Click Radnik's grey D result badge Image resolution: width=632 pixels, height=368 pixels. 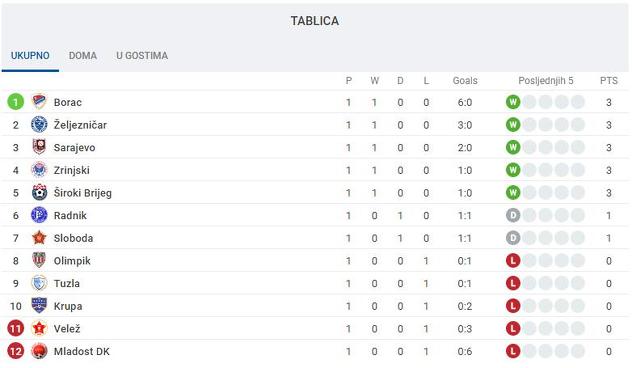[x=513, y=215]
